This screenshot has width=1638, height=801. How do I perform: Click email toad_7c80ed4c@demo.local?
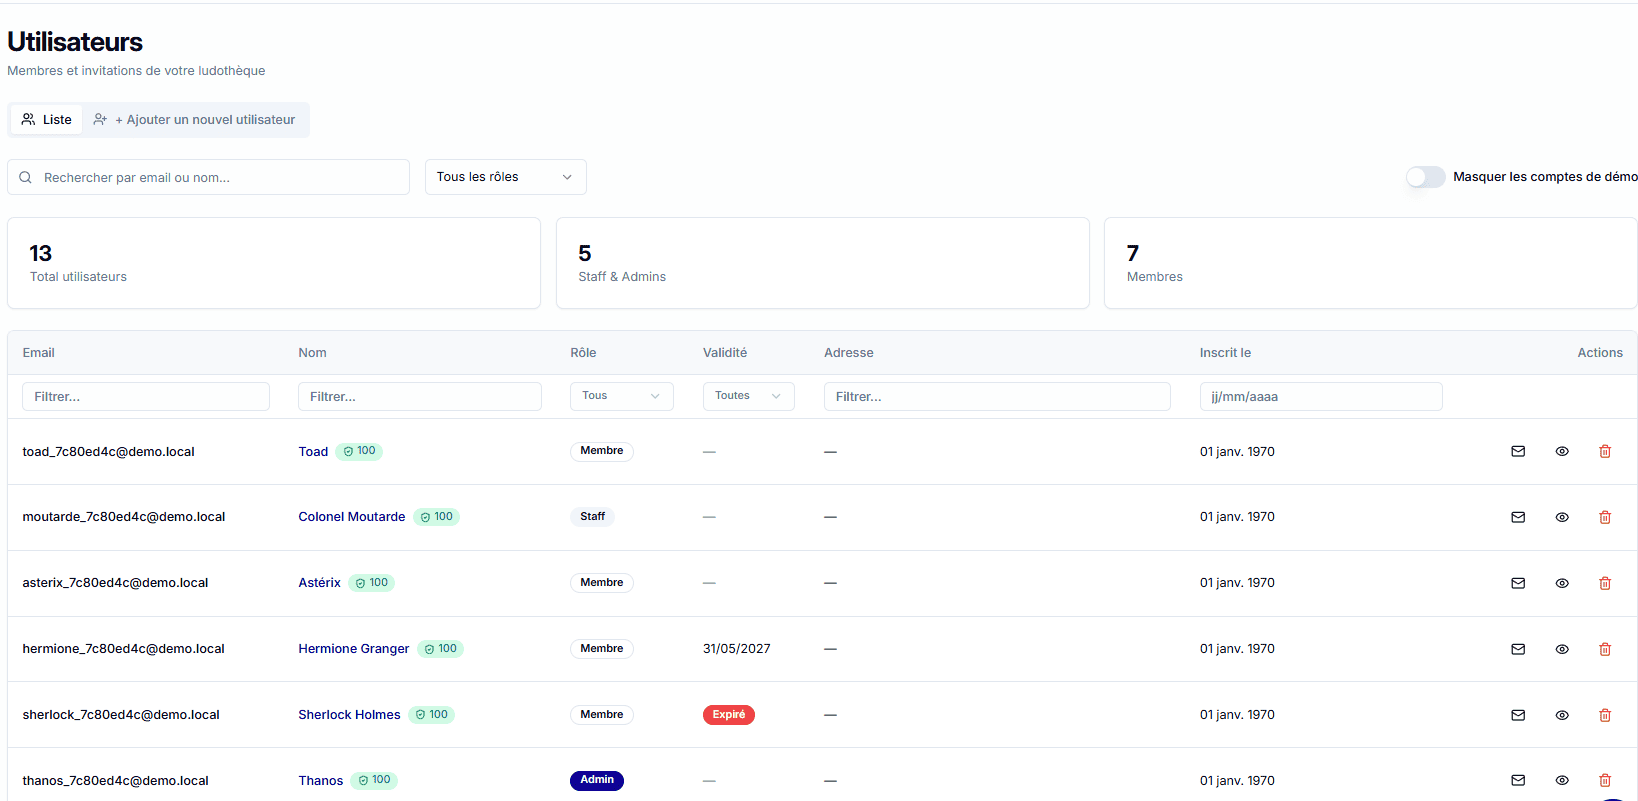[109, 452]
